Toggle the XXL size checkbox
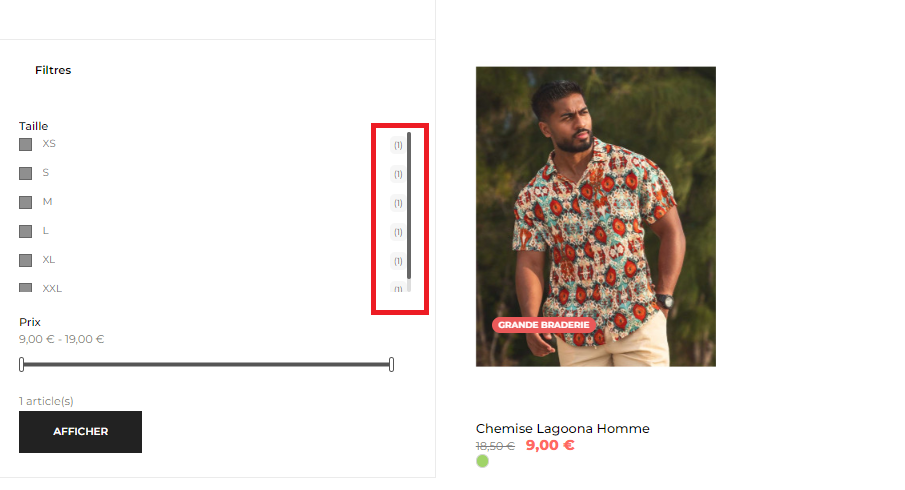905x490 pixels. pos(25,287)
